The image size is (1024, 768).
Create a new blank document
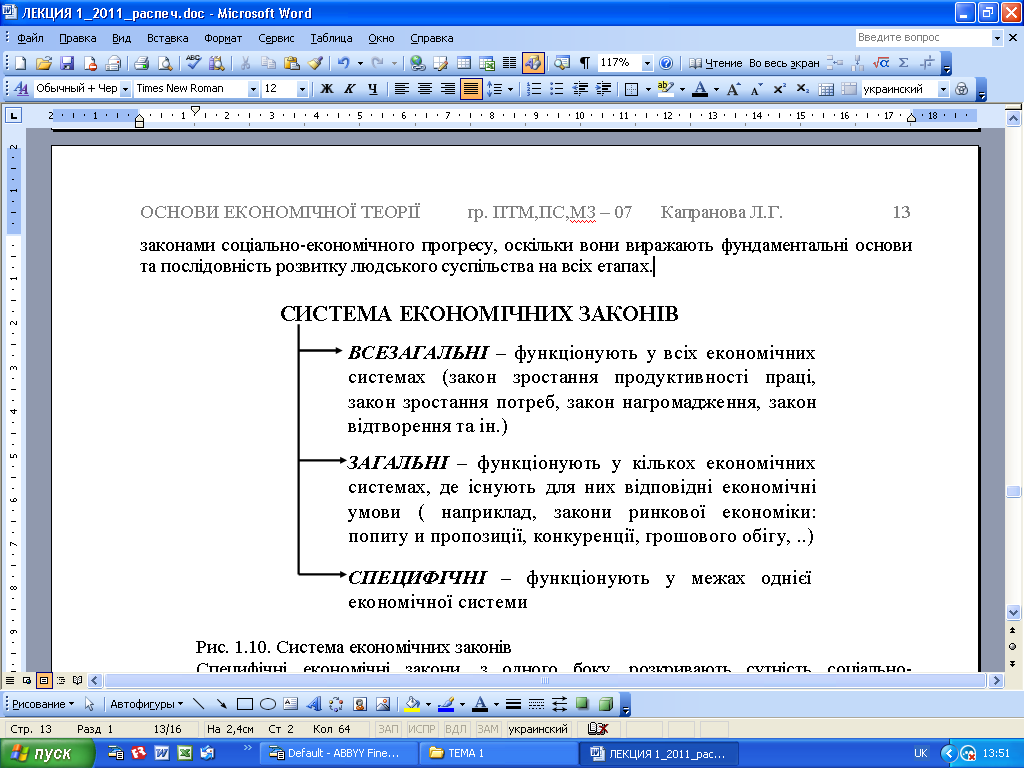[20, 63]
